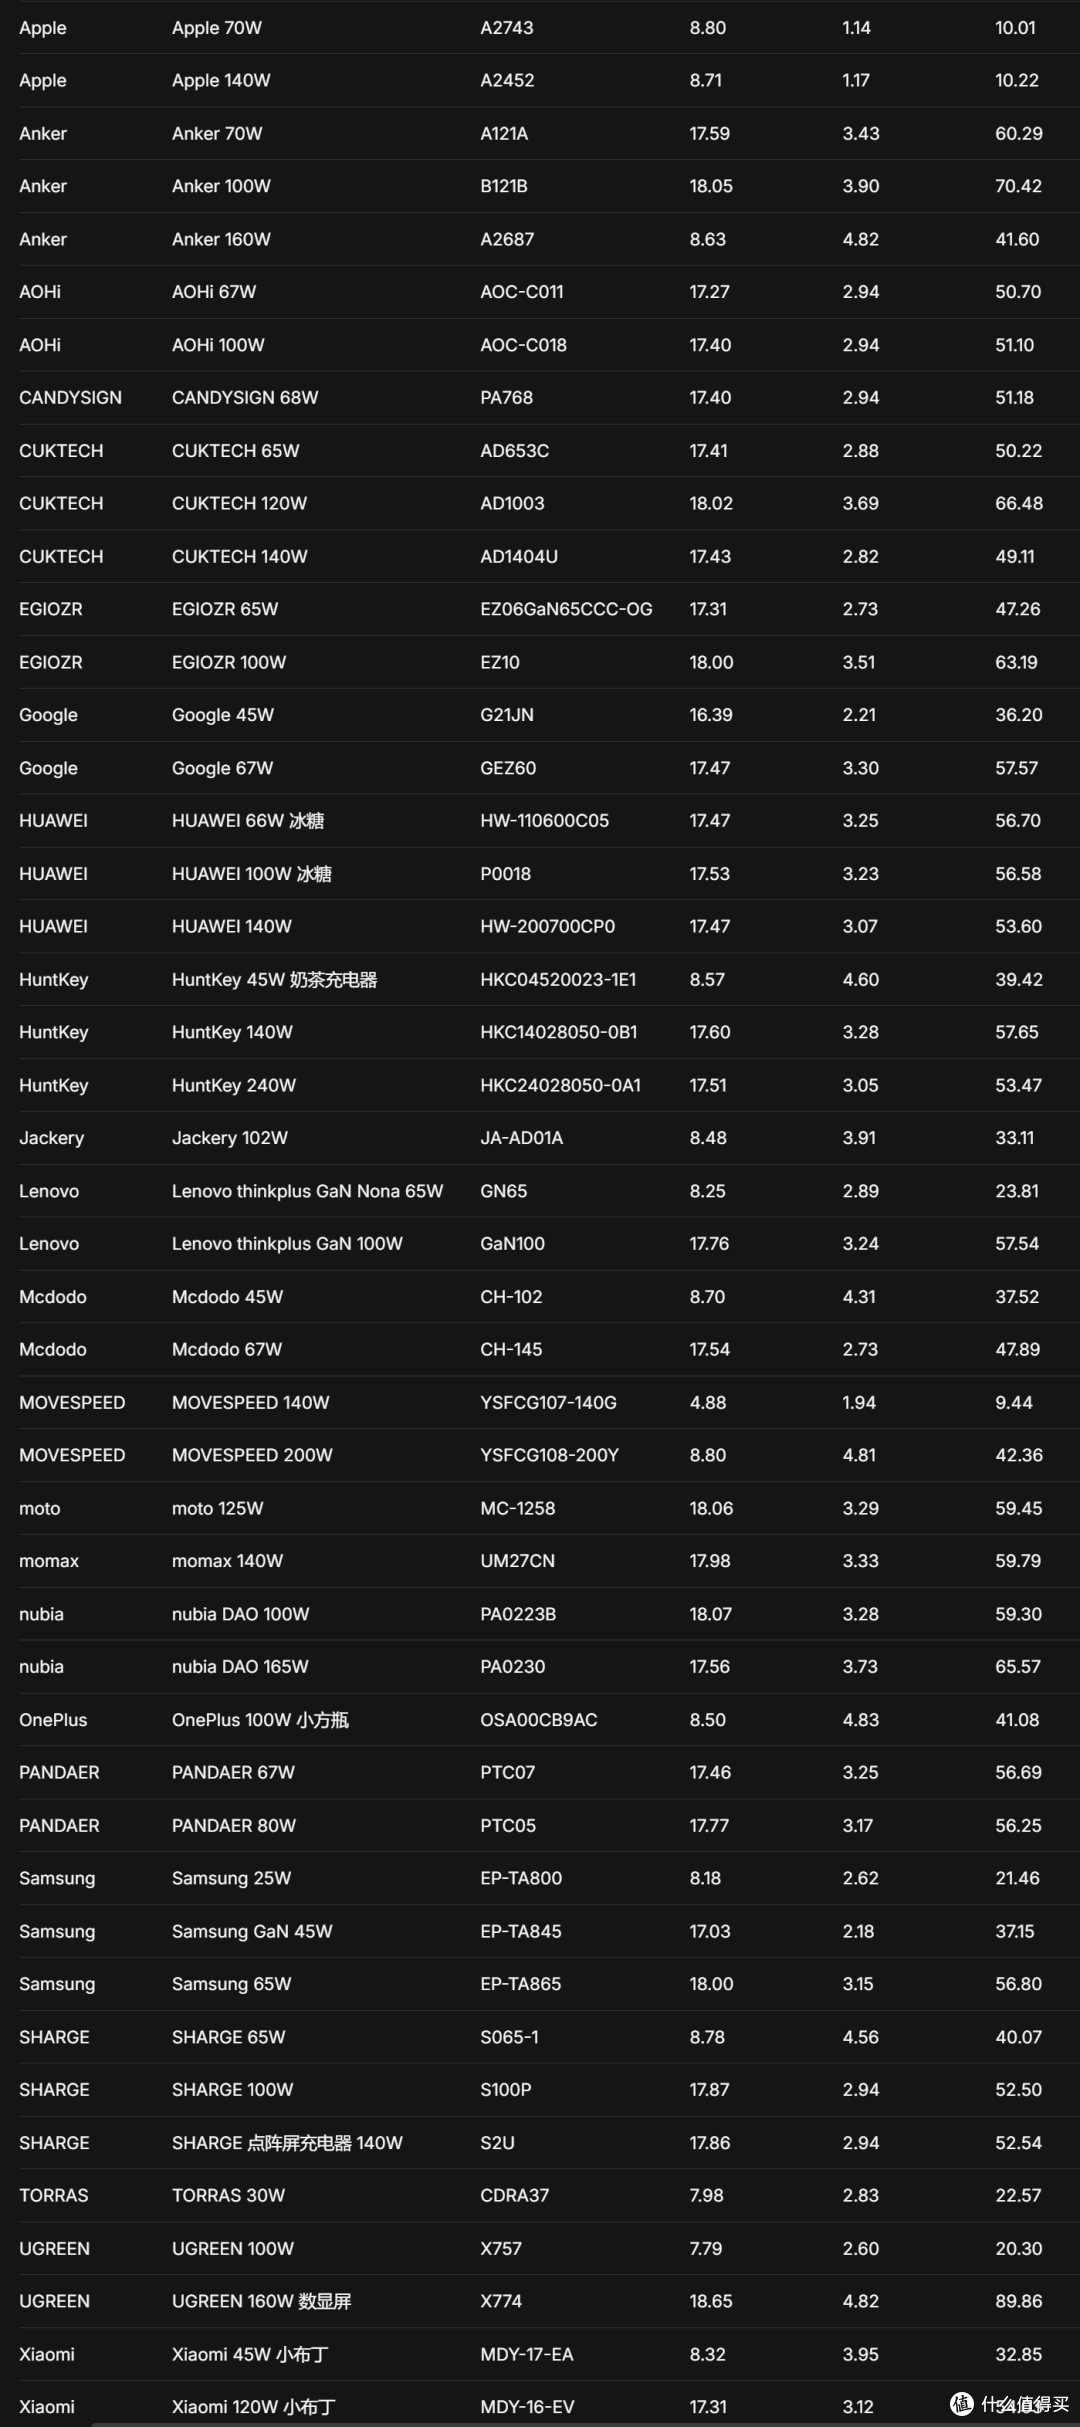The width and height of the screenshot is (1080, 2427).
Task: Click the AOC-C011 model cell
Action: pyautogui.click(x=522, y=292)
